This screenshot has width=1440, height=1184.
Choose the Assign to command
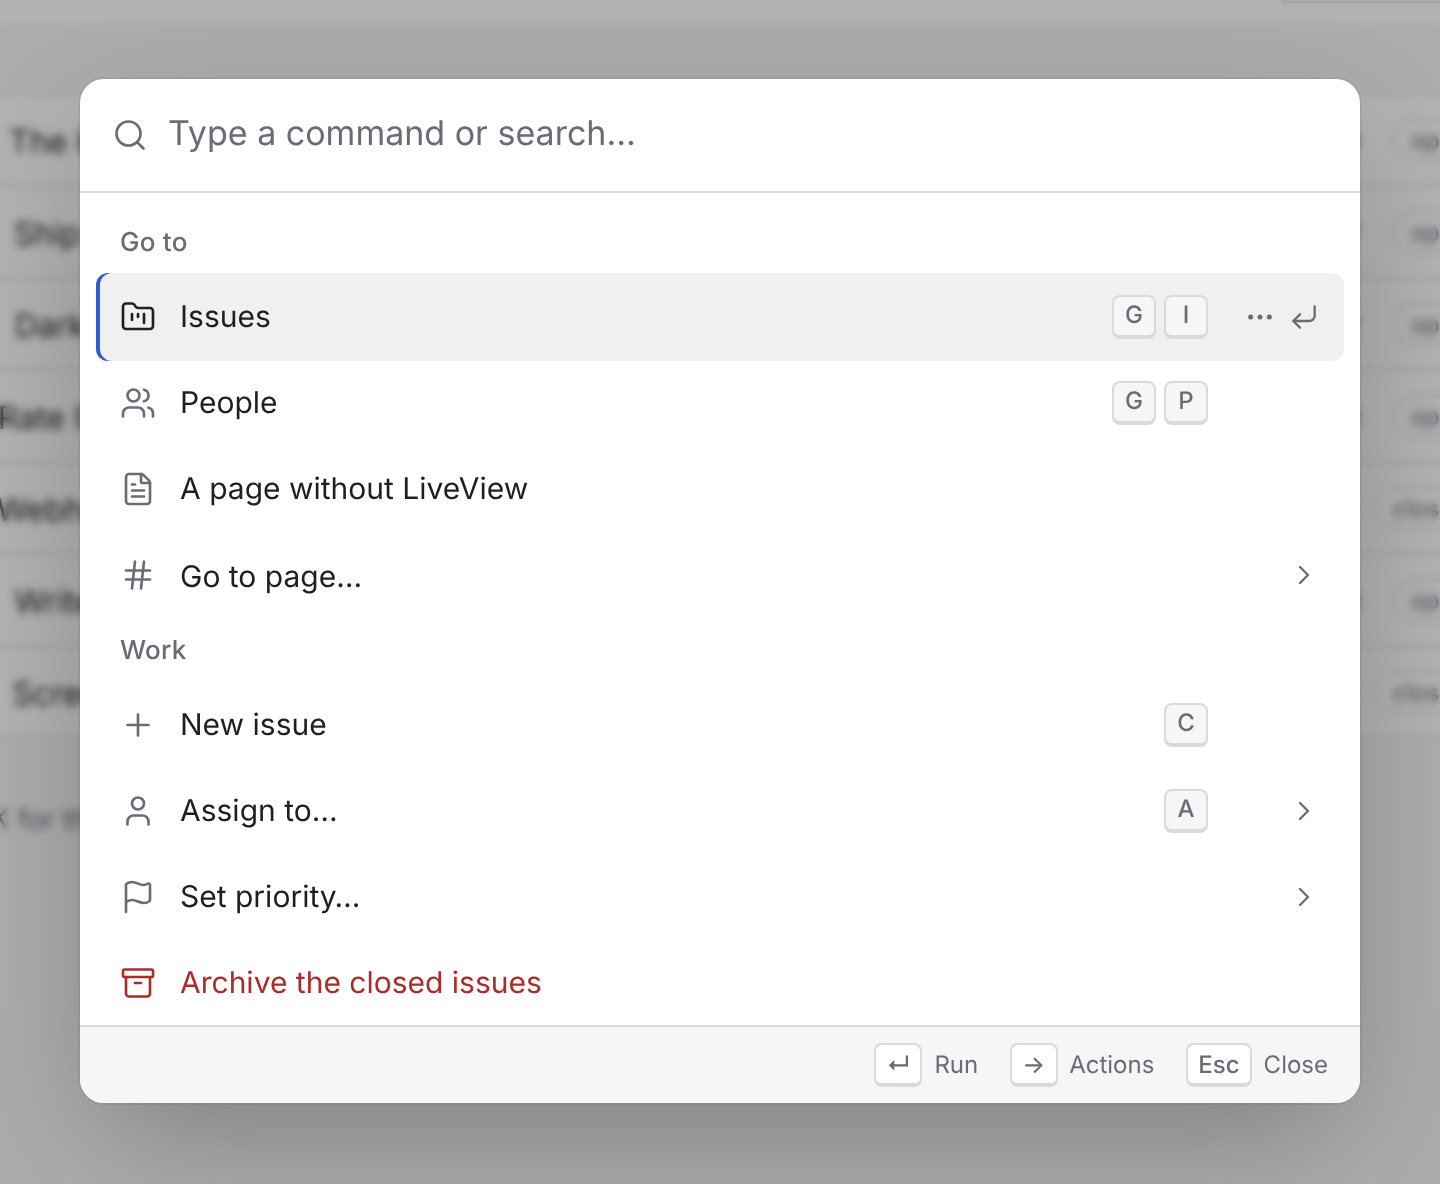pos(720,811)
